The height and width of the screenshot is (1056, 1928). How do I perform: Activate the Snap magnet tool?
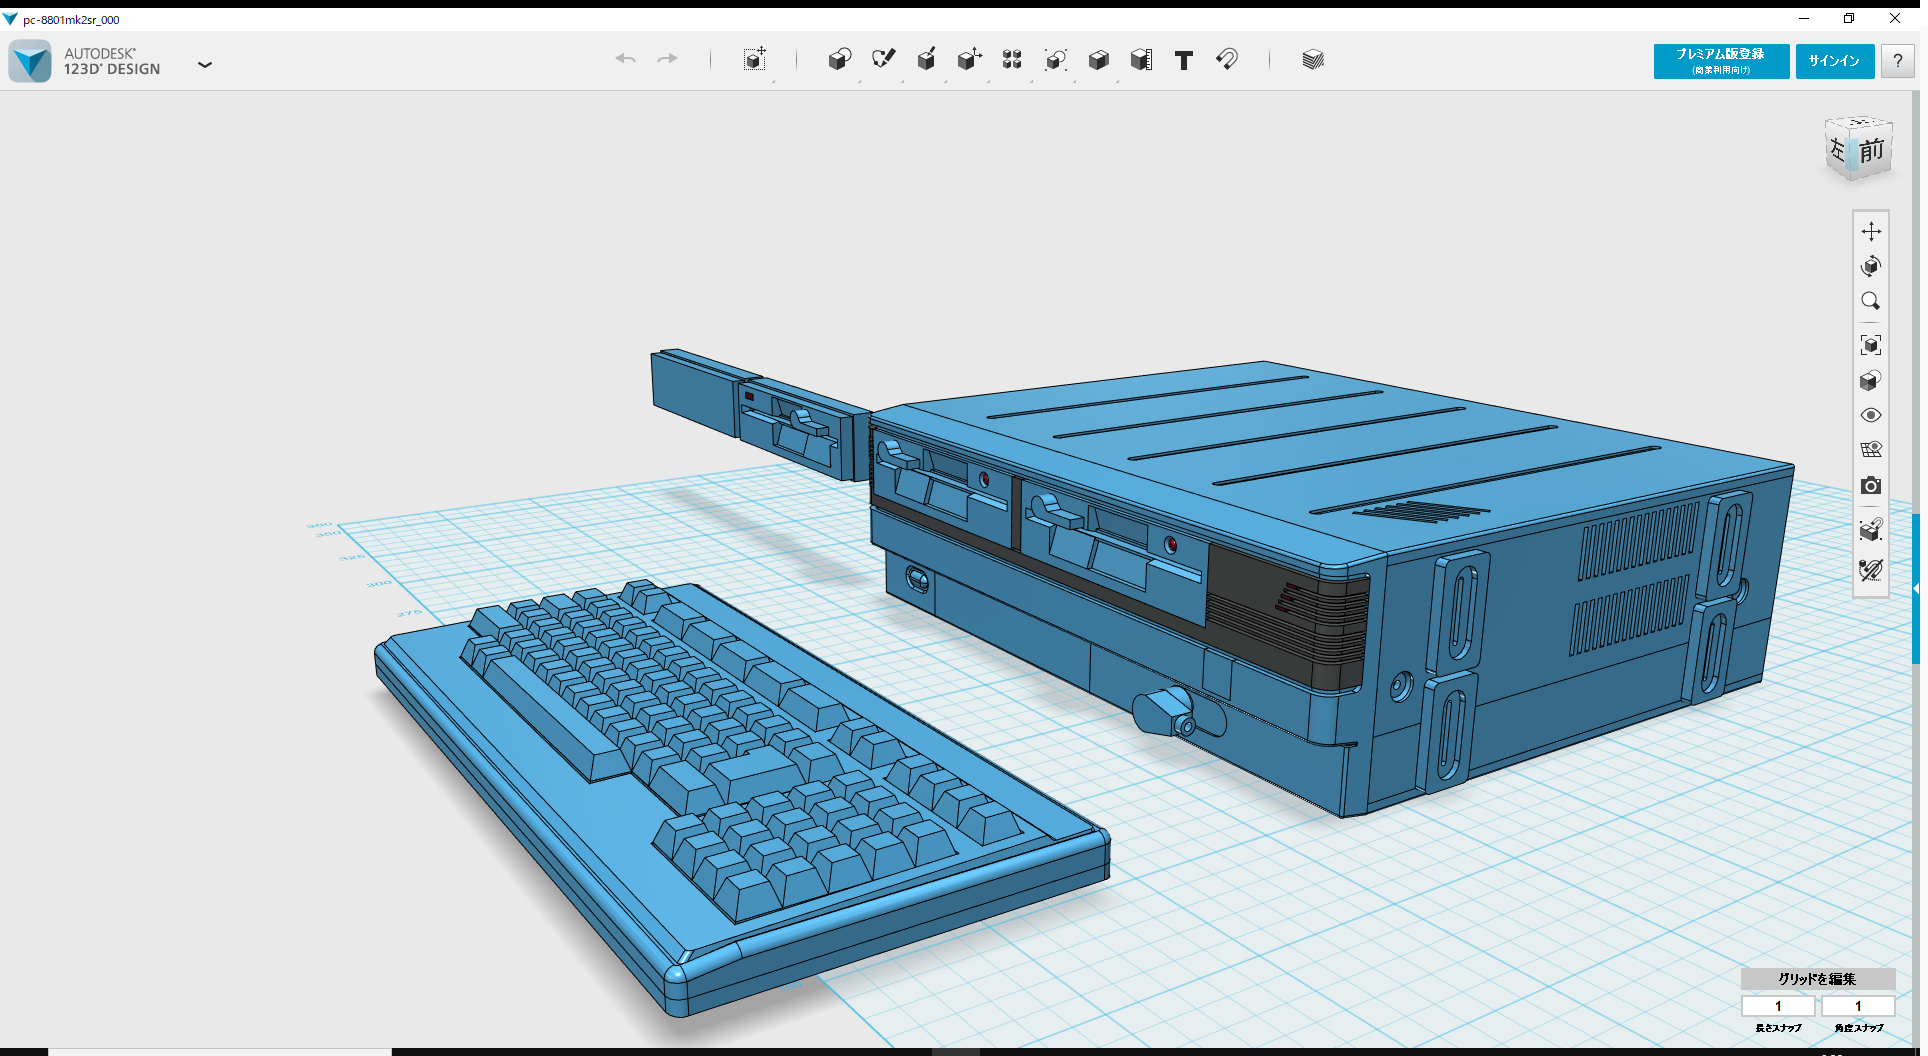1227,60
